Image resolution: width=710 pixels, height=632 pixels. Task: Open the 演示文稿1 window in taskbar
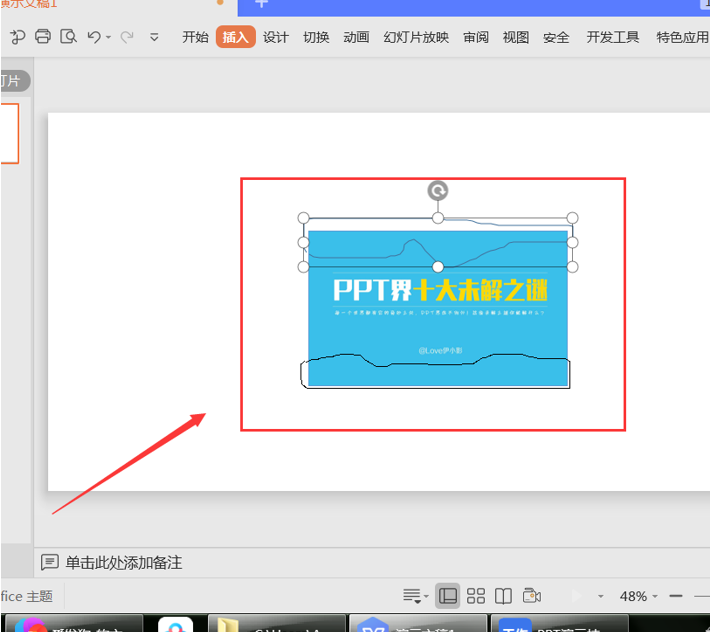417,624
